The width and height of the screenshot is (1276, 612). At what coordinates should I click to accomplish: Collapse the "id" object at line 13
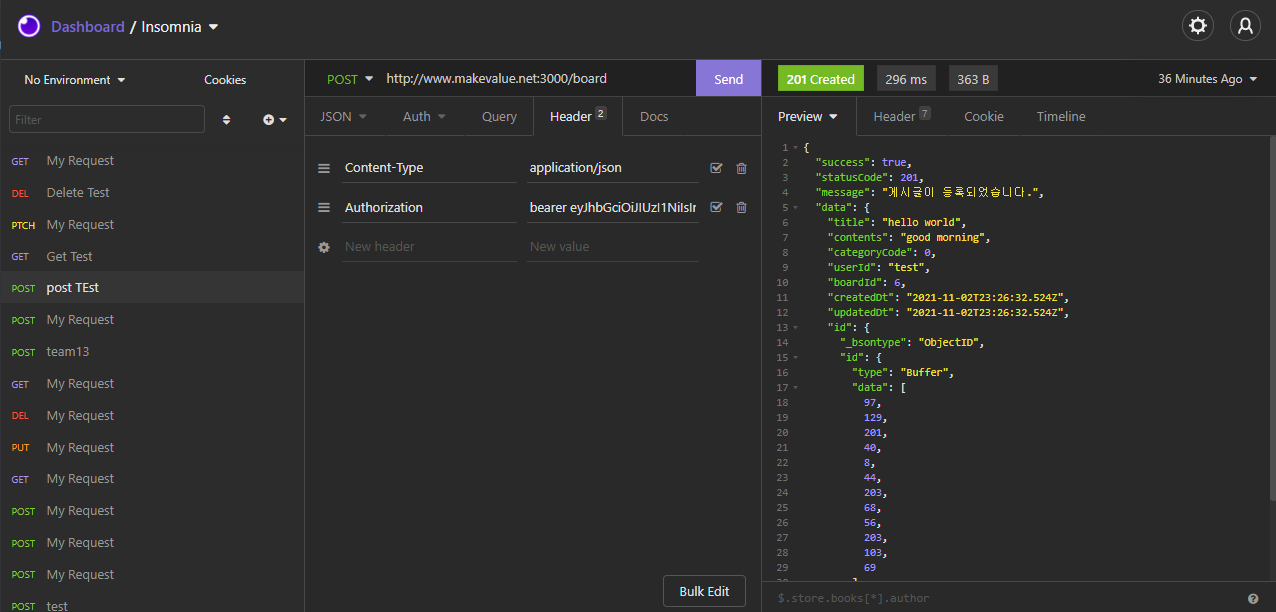[x=795, y=327]
